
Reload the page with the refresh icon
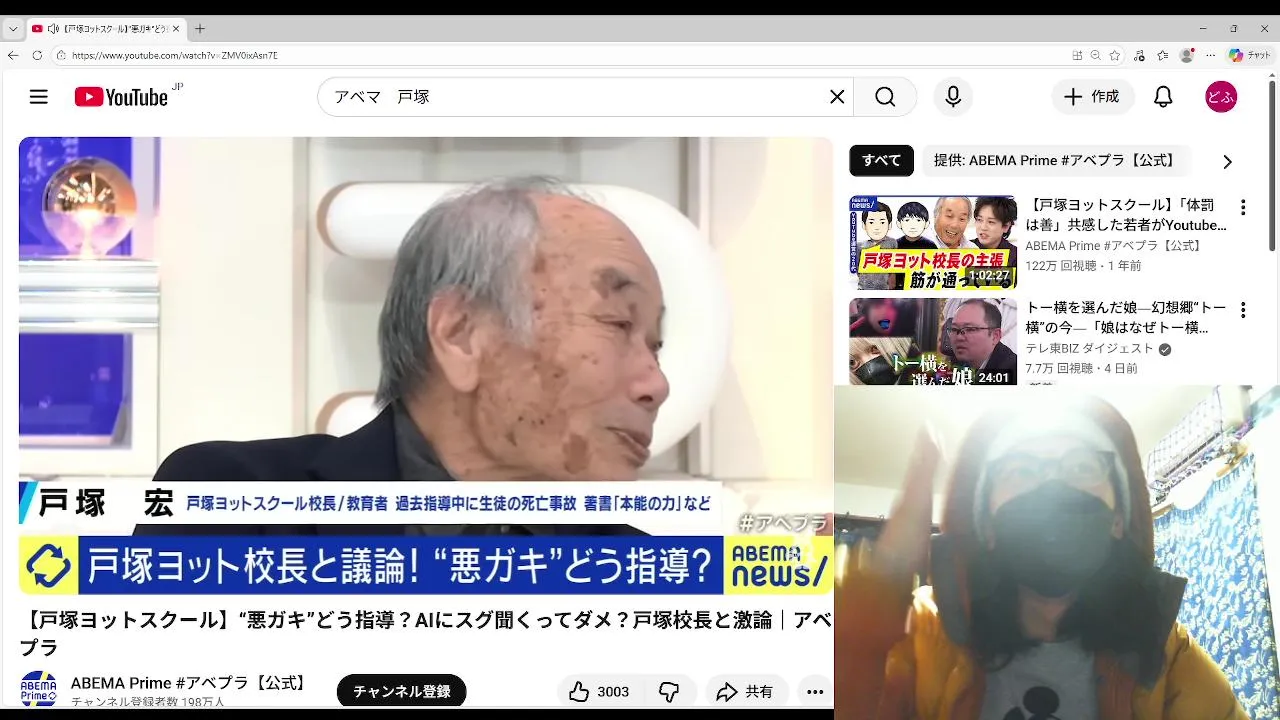[37, 55]
